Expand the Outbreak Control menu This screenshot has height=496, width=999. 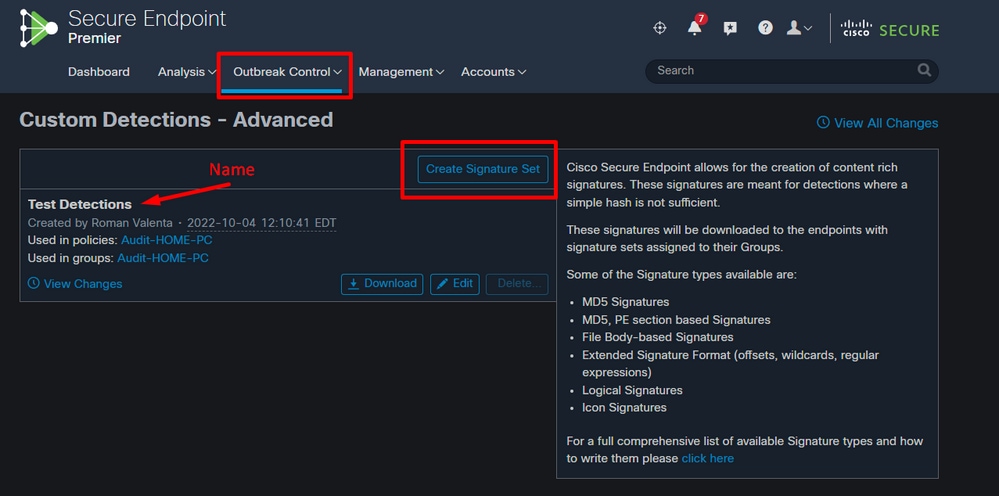[x=287, y=72]
